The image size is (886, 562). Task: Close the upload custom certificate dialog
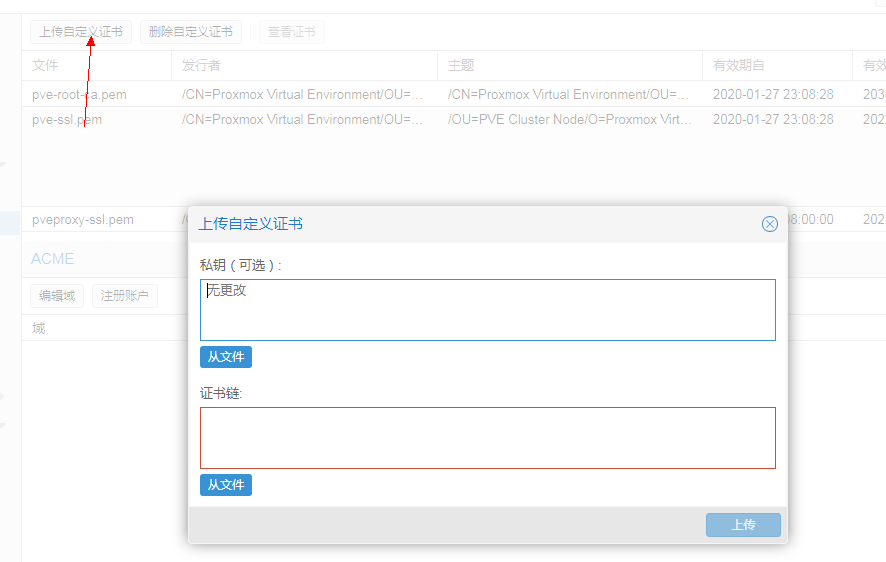point(769,224)
